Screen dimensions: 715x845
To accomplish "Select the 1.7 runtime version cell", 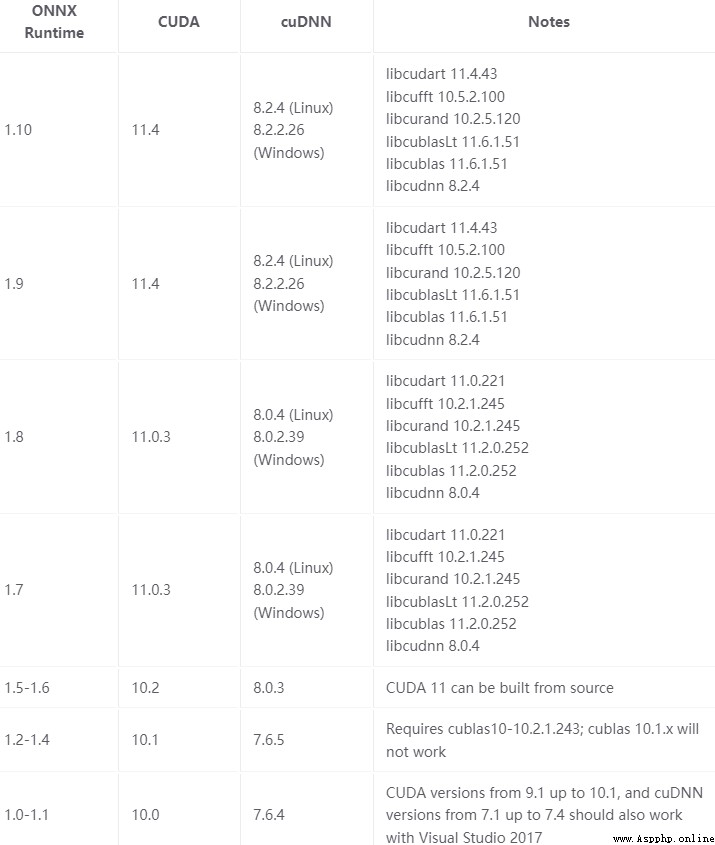I will pyautogui.click(x=14, y=590).
